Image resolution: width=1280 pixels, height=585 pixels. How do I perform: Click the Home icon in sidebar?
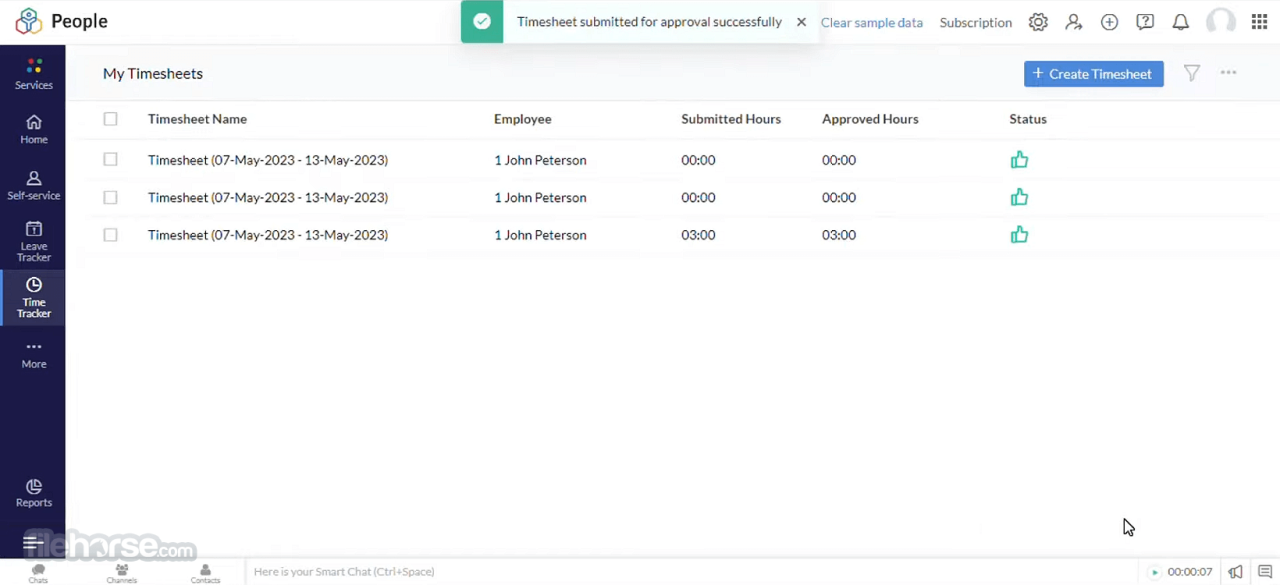[33, 128]
